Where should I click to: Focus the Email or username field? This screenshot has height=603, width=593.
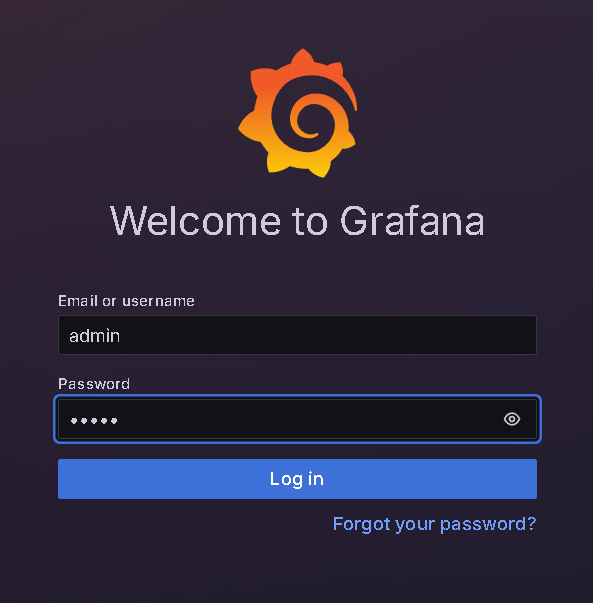coord(297,335)
